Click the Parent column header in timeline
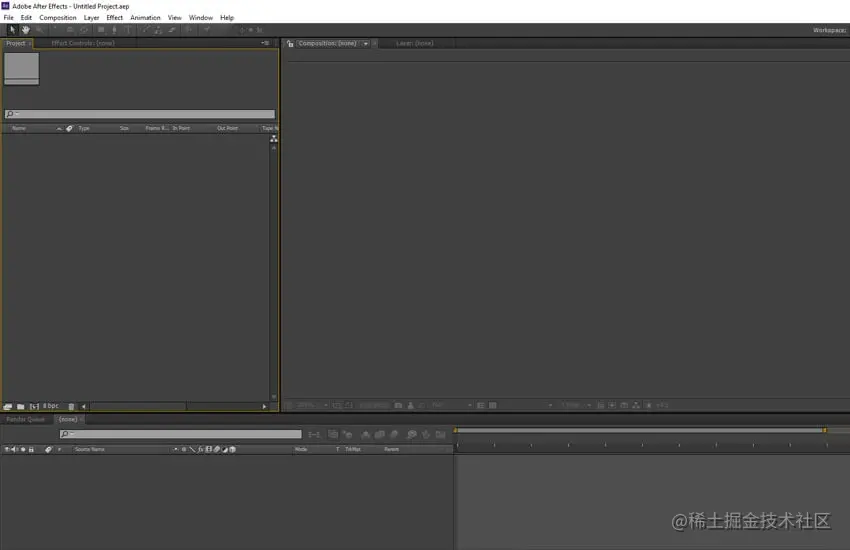The image size is (850, 550). pos(391,449)
